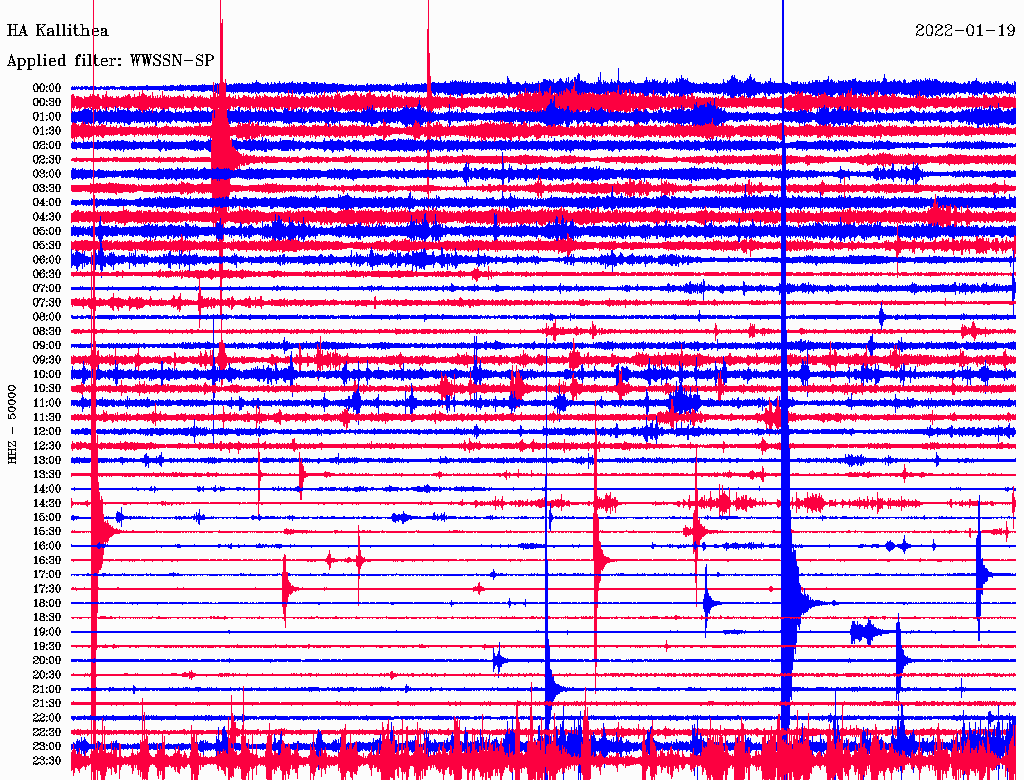Select the 23:00 time row label
This screenshot has width=1024, height=780.
[47, 747]
